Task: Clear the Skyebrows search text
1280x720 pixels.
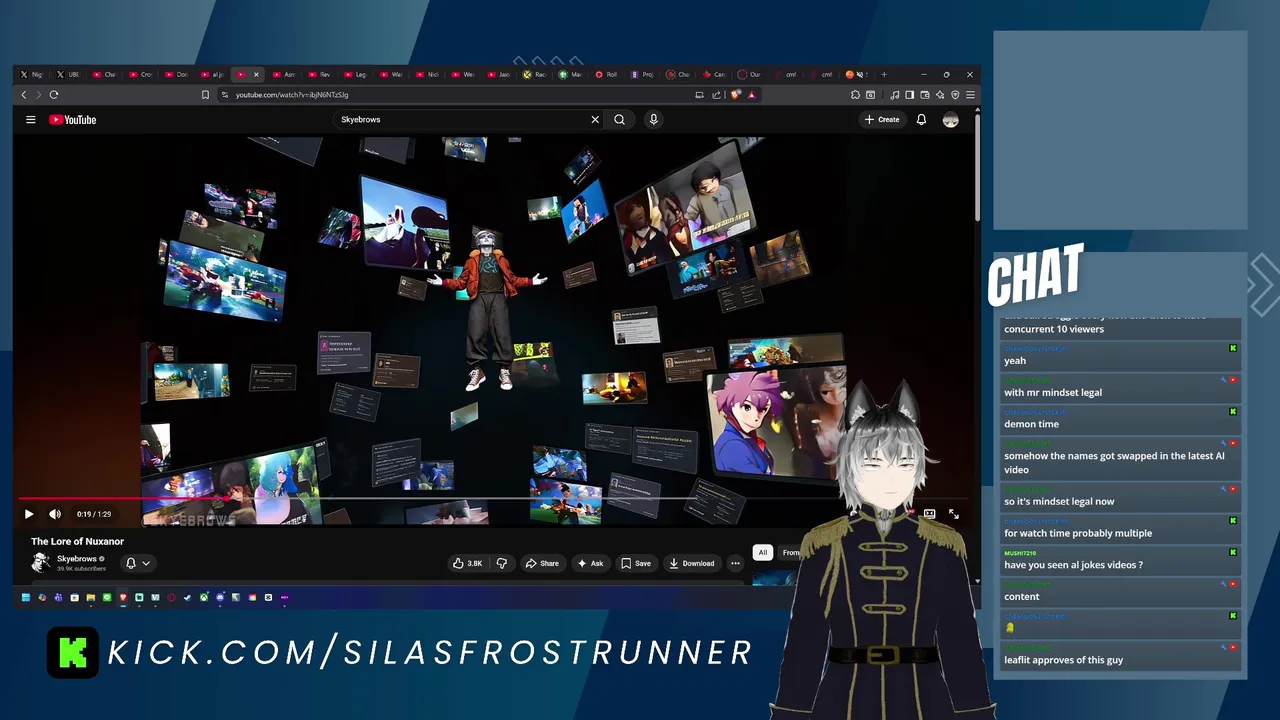Action: point(595,119)
